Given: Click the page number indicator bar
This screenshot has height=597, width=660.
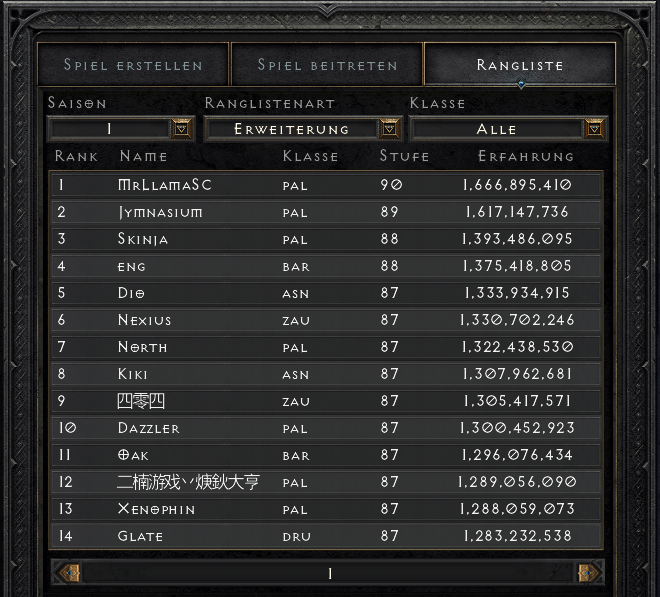Looking at the screenshot, I should pyautogui.click(x=329, y=573).
